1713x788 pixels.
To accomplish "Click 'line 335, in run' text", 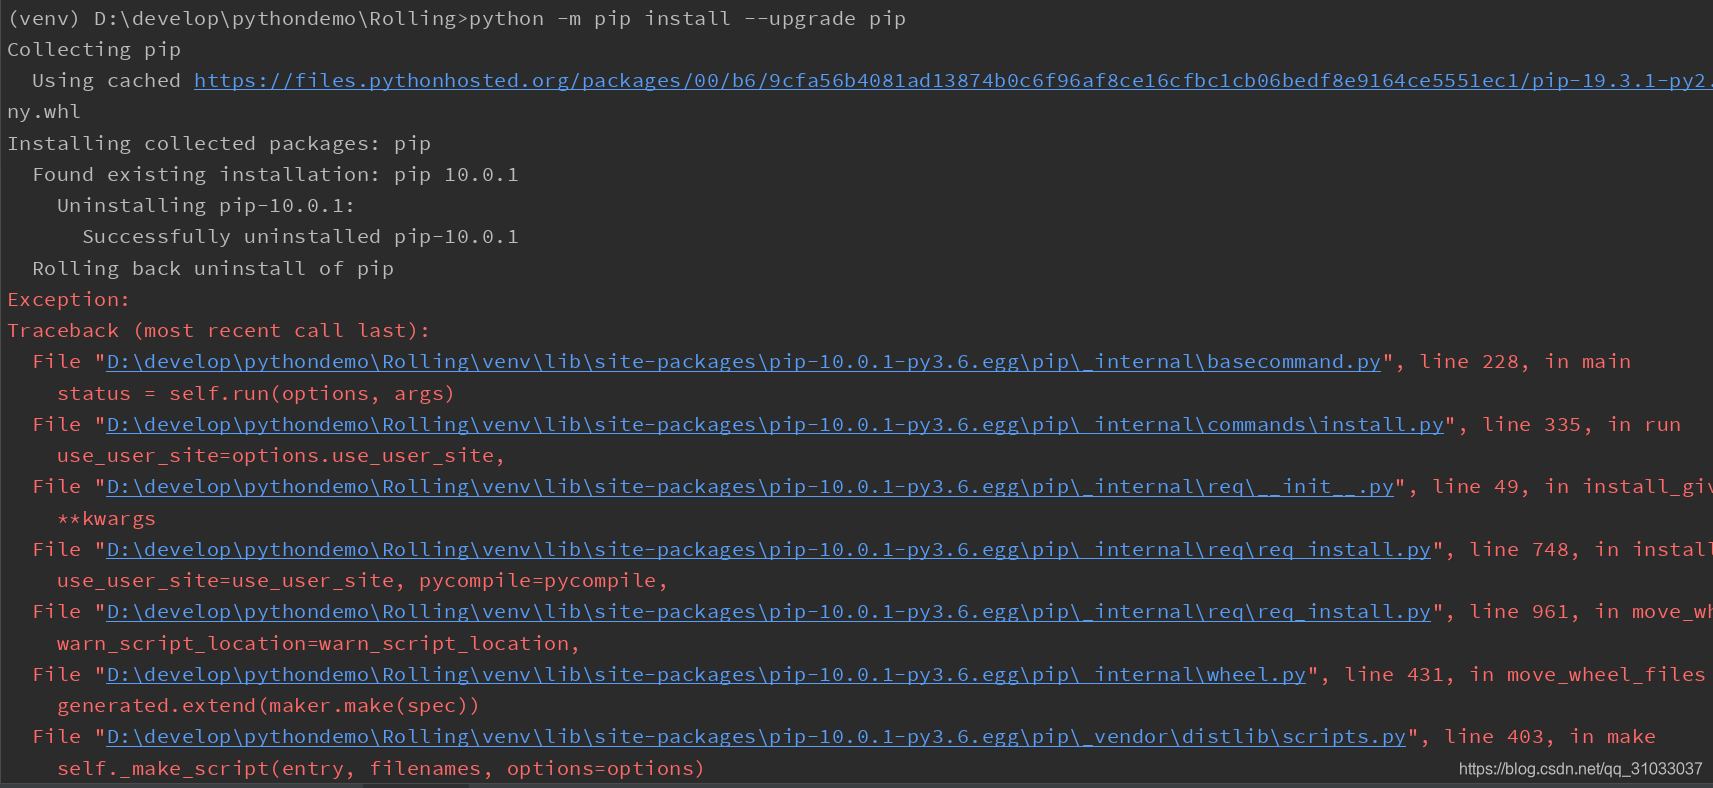I will click(x=1581, y=425).
